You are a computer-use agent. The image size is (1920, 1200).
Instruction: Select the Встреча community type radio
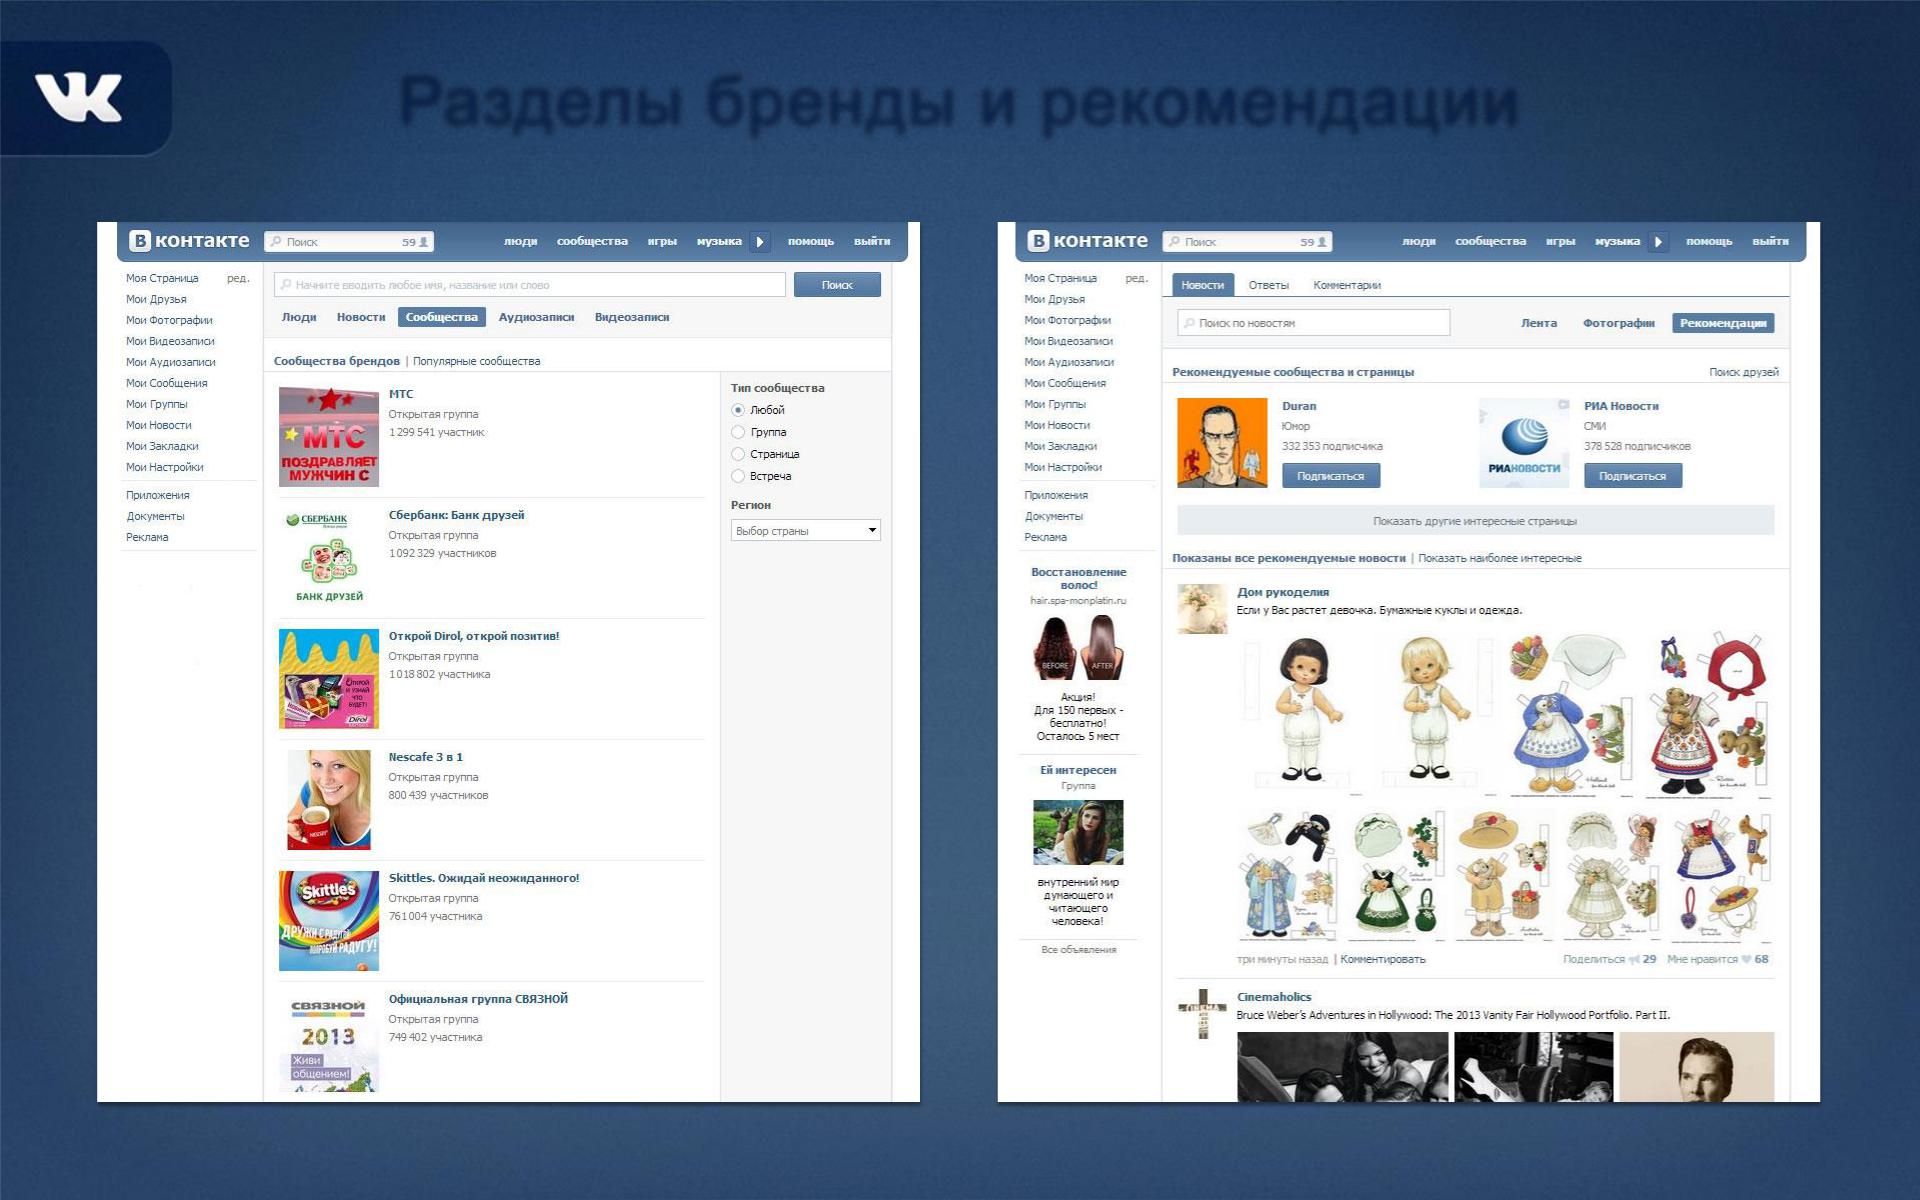pyautogui.click(x=738, y=476)
